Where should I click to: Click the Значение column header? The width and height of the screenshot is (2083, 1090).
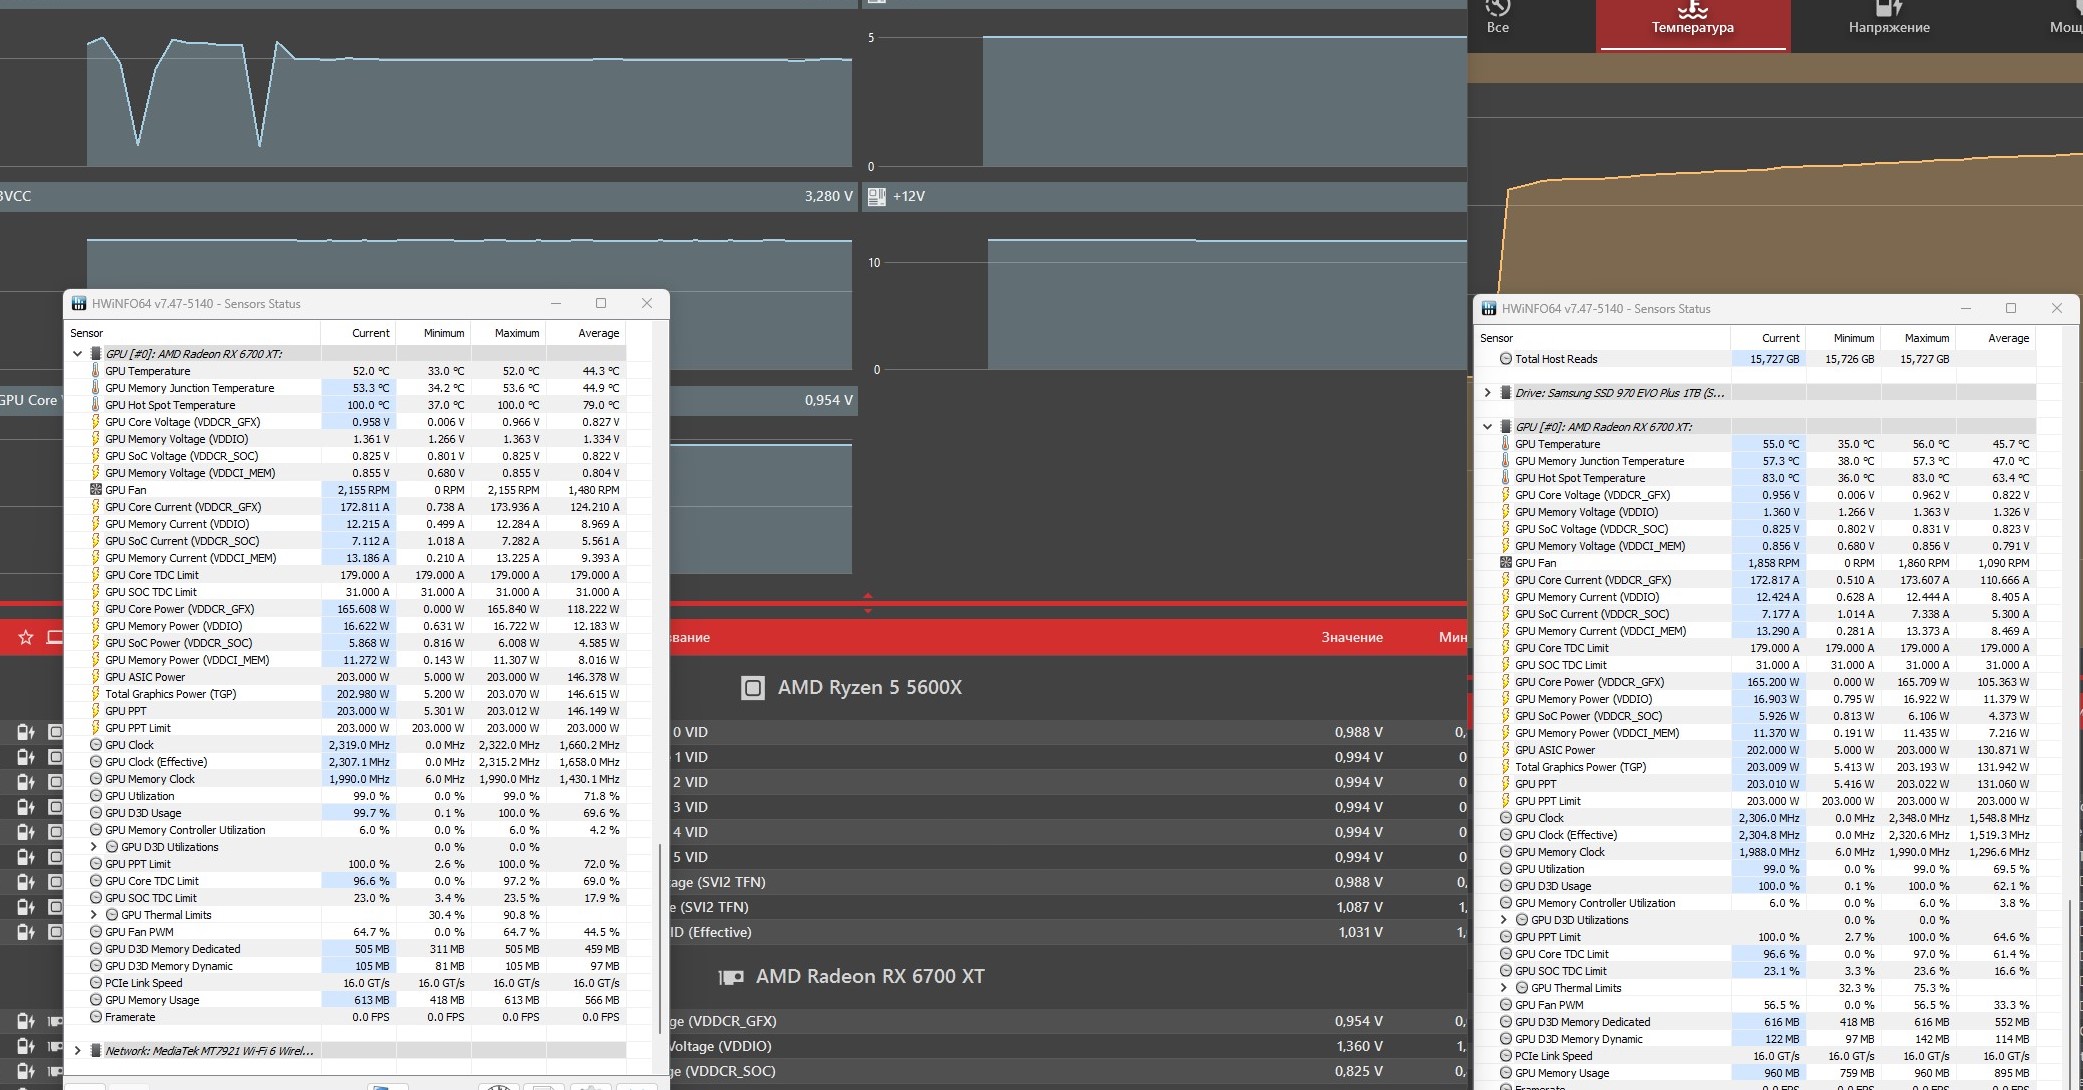(x=1351, y=638)
